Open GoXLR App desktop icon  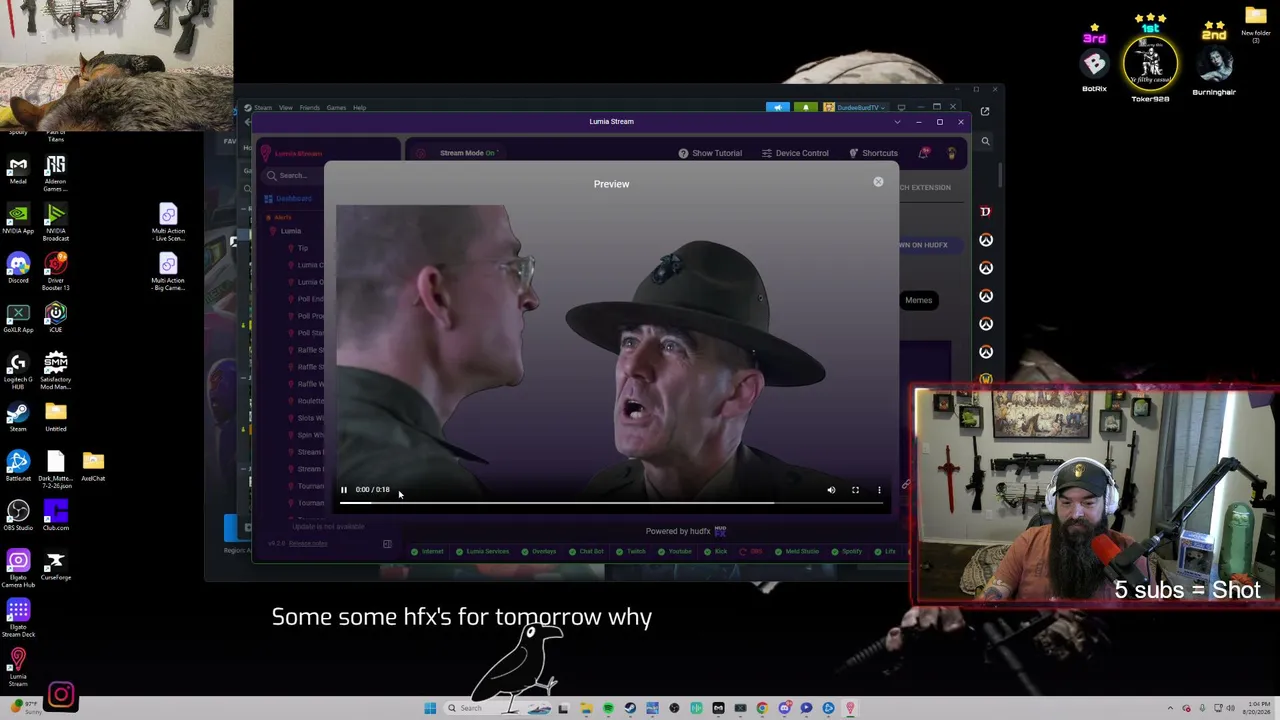click(18, 317)
